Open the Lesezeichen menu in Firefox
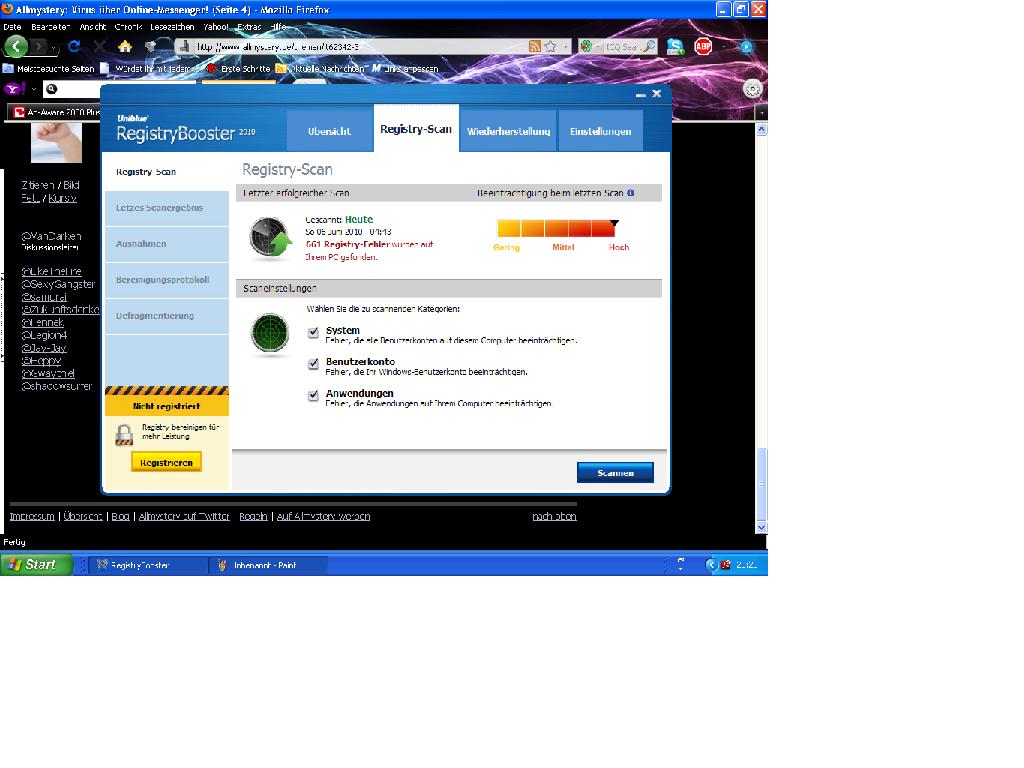The width and height of the screenshot is (1024, 768). tap(172, 27)
